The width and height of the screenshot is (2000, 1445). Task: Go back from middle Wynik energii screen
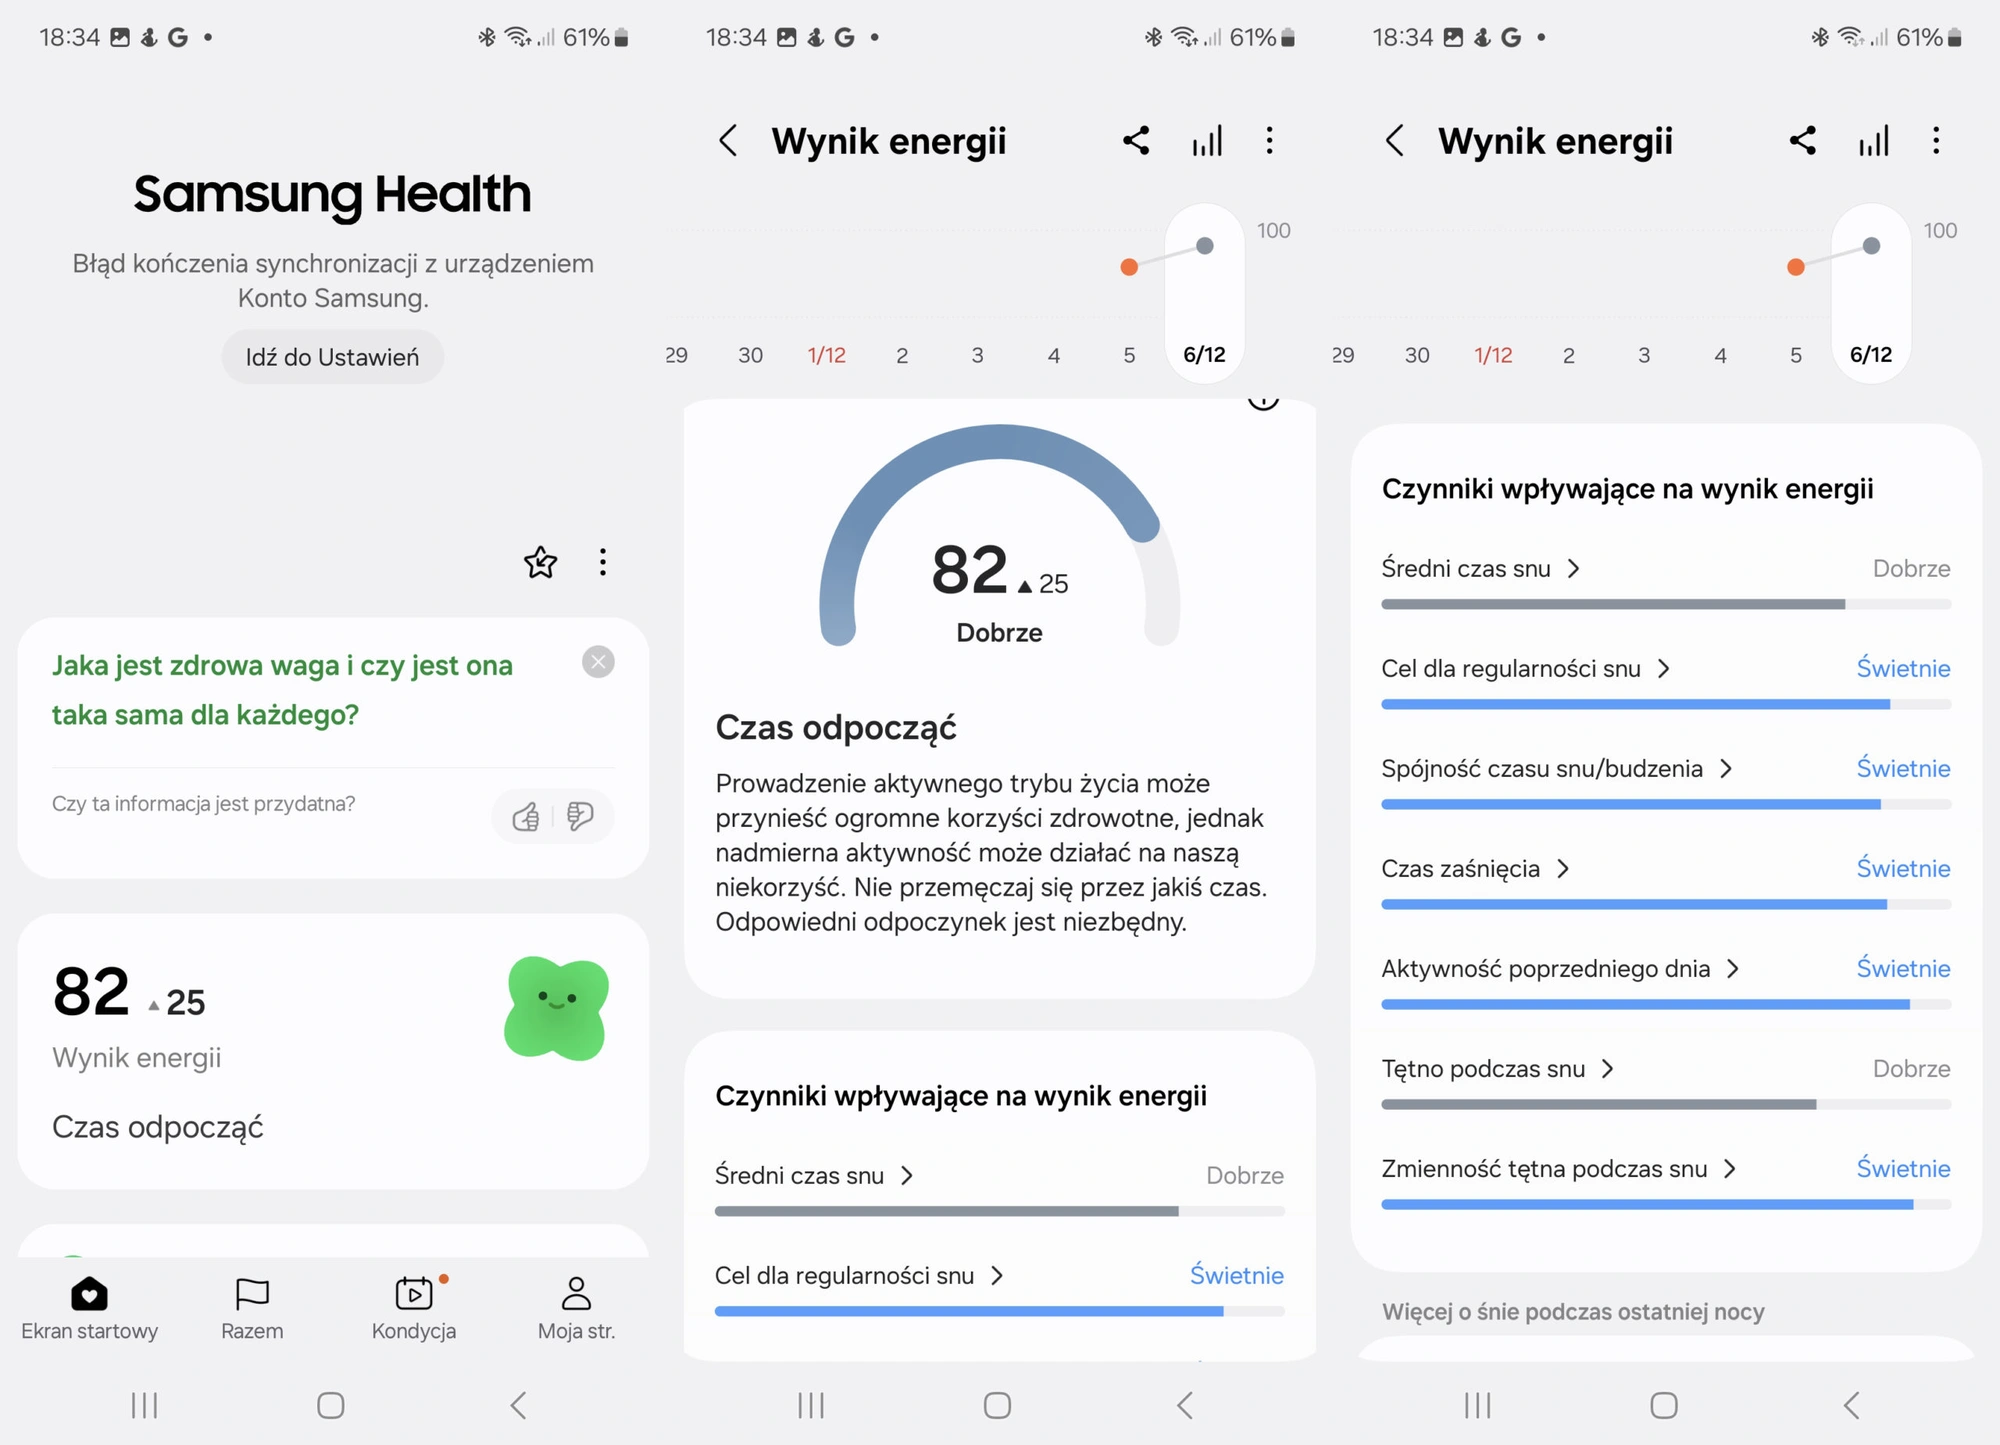click(728, 141)
